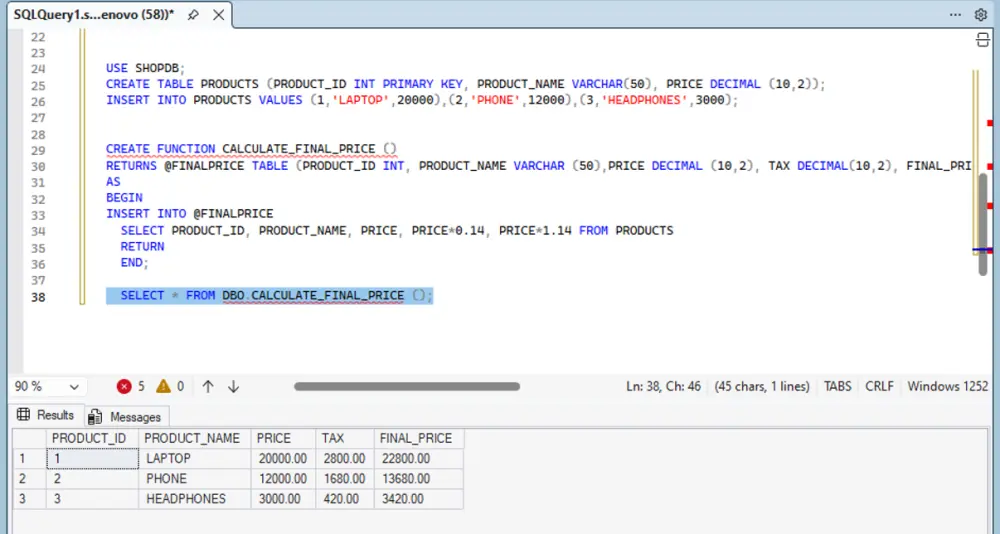
Task: Pin the SQLQuery1 tab
Action: pyautogui.click(x=193, y=15)
